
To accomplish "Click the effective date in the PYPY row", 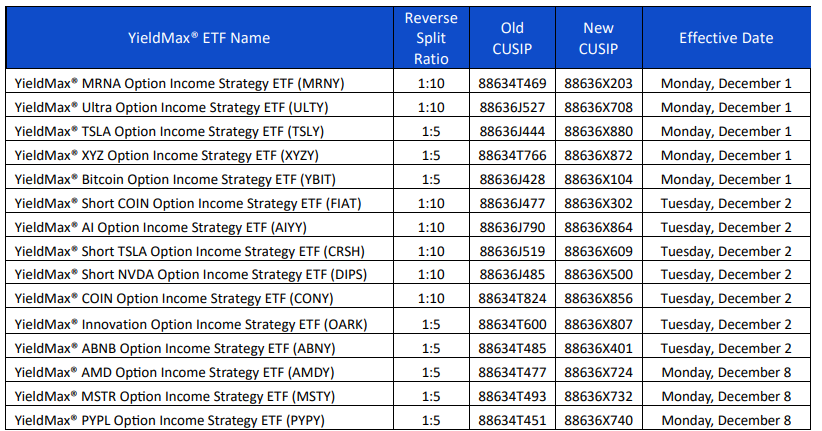I will click(726, 421).
